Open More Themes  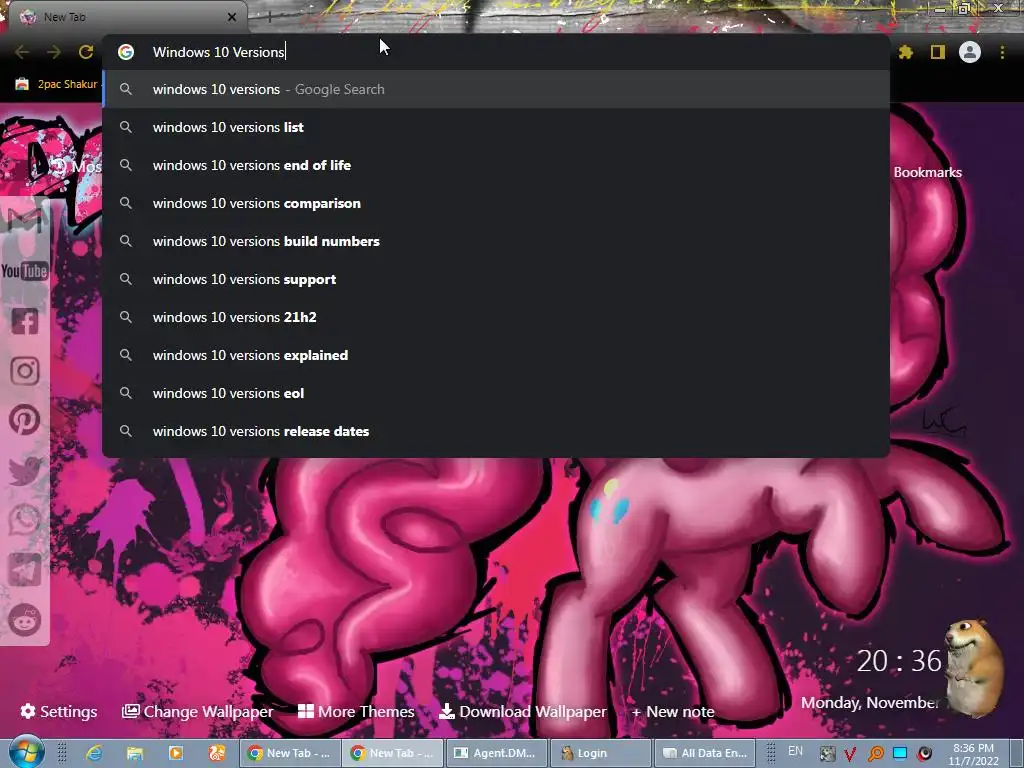point(357,711)
